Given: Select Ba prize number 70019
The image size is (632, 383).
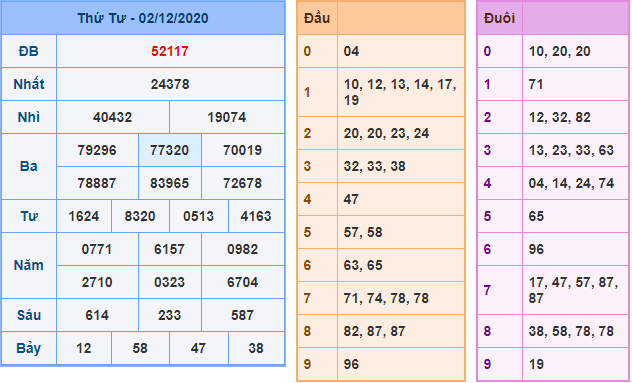Looking at the screenshot, I should 243,150.
